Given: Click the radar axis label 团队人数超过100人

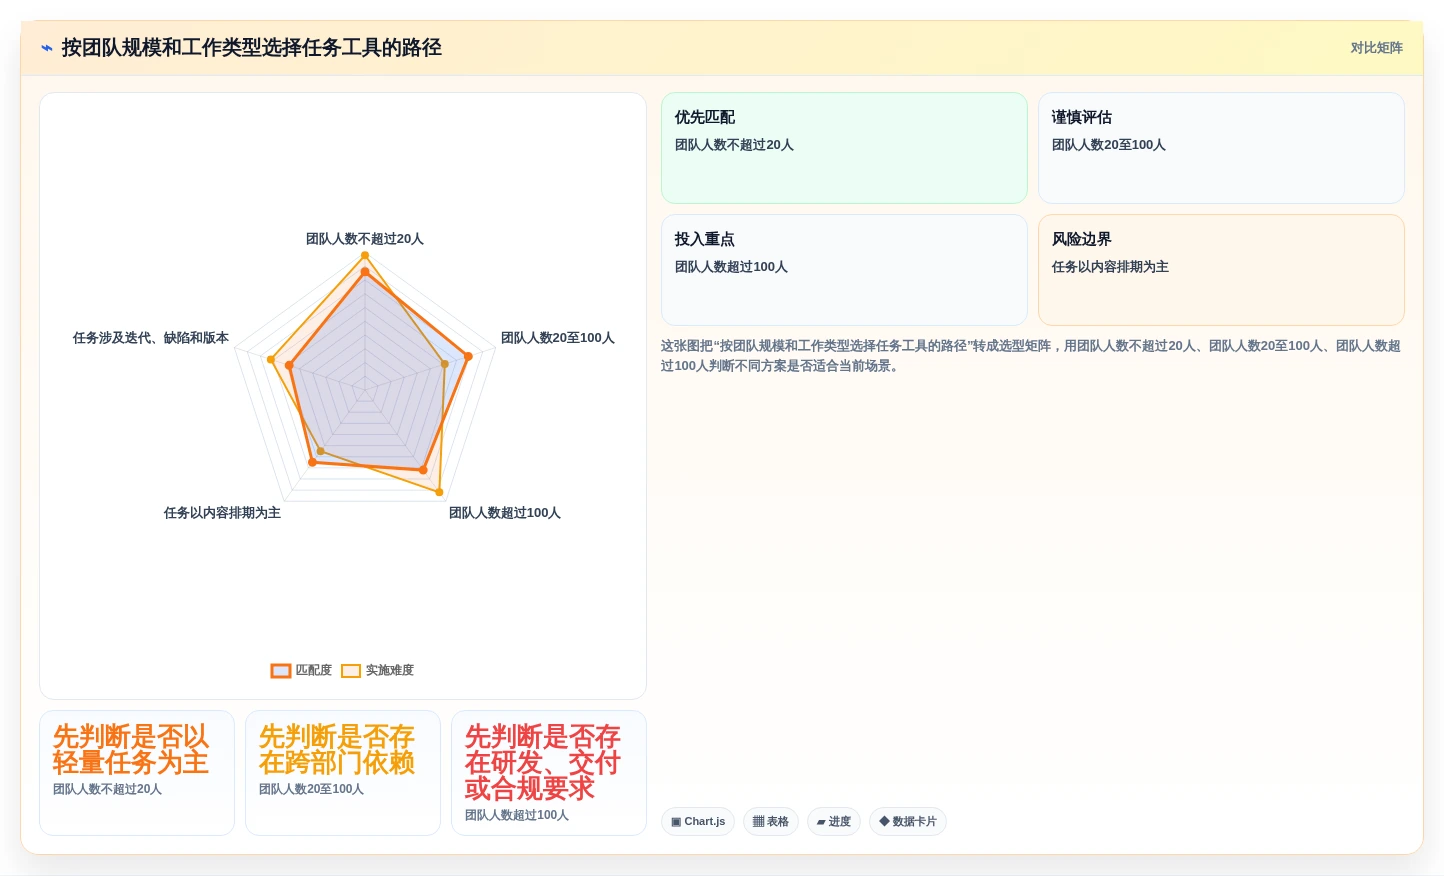Looking at the screenshot, I should click(505, 513).
